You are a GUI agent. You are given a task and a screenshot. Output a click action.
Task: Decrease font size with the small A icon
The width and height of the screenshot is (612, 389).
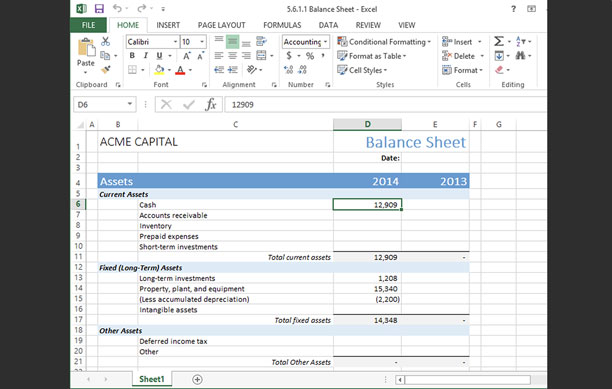pos(201,56)
